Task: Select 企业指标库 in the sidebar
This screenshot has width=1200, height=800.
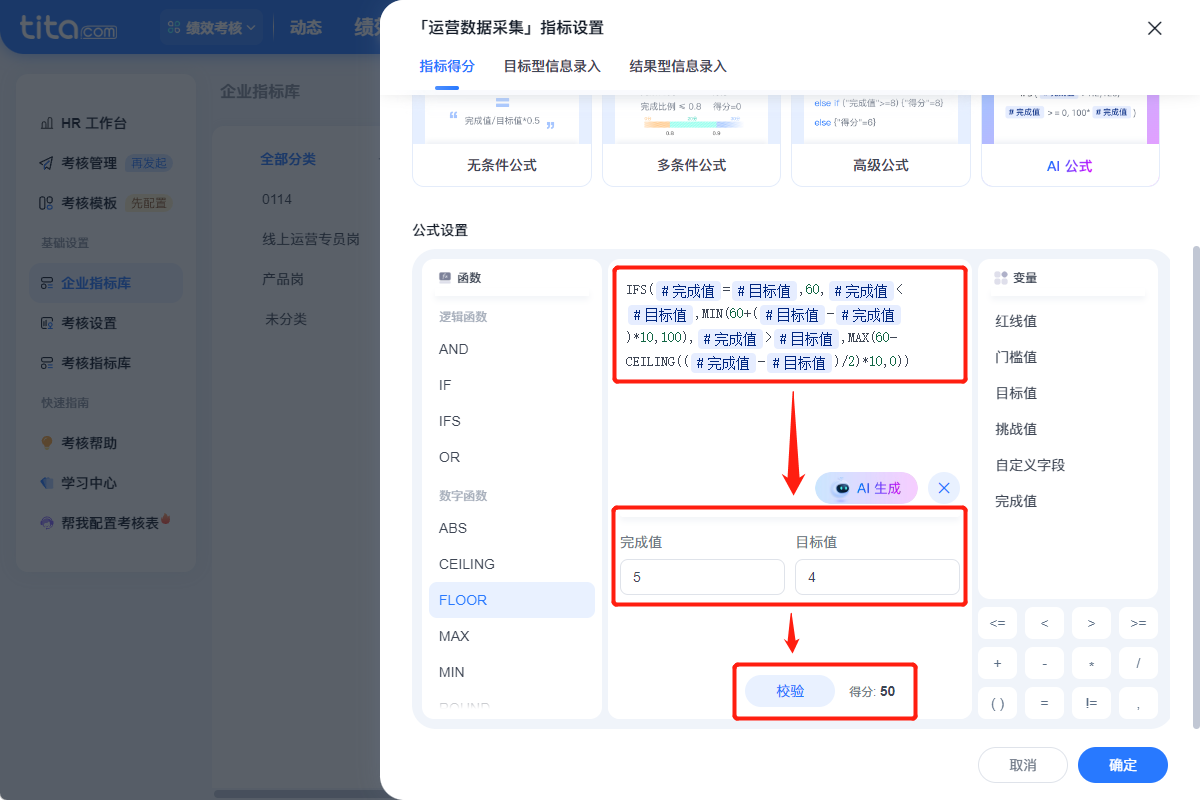Action: [x=96, y=283]
